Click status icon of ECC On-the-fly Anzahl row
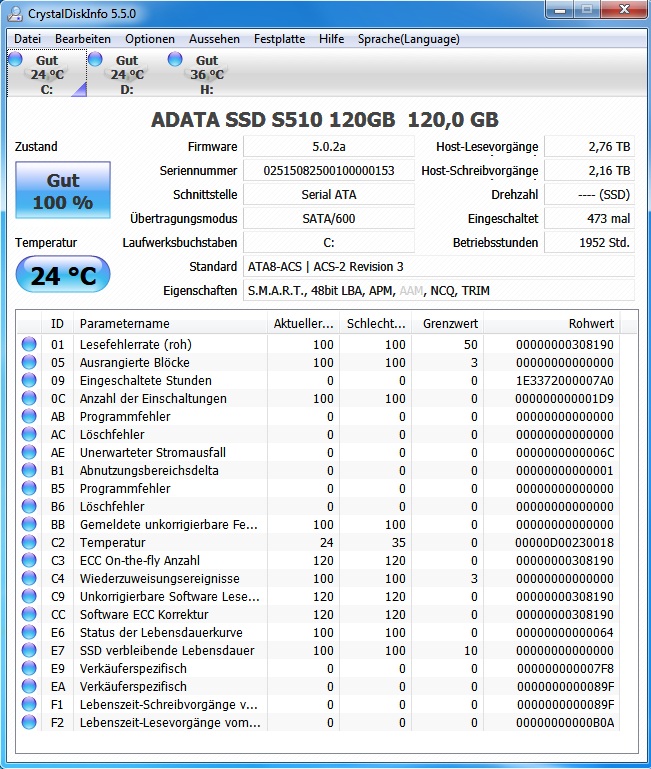 29,560
